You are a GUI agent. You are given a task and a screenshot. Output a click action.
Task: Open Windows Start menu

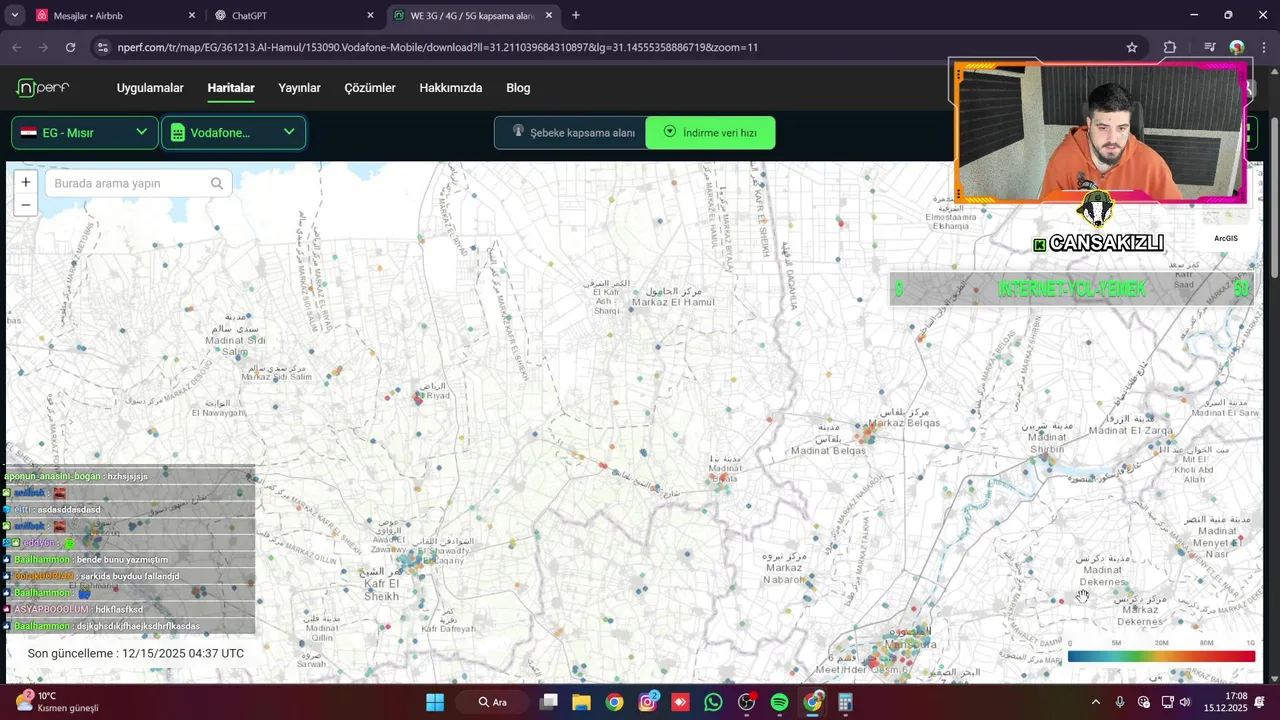pos(435,702)
